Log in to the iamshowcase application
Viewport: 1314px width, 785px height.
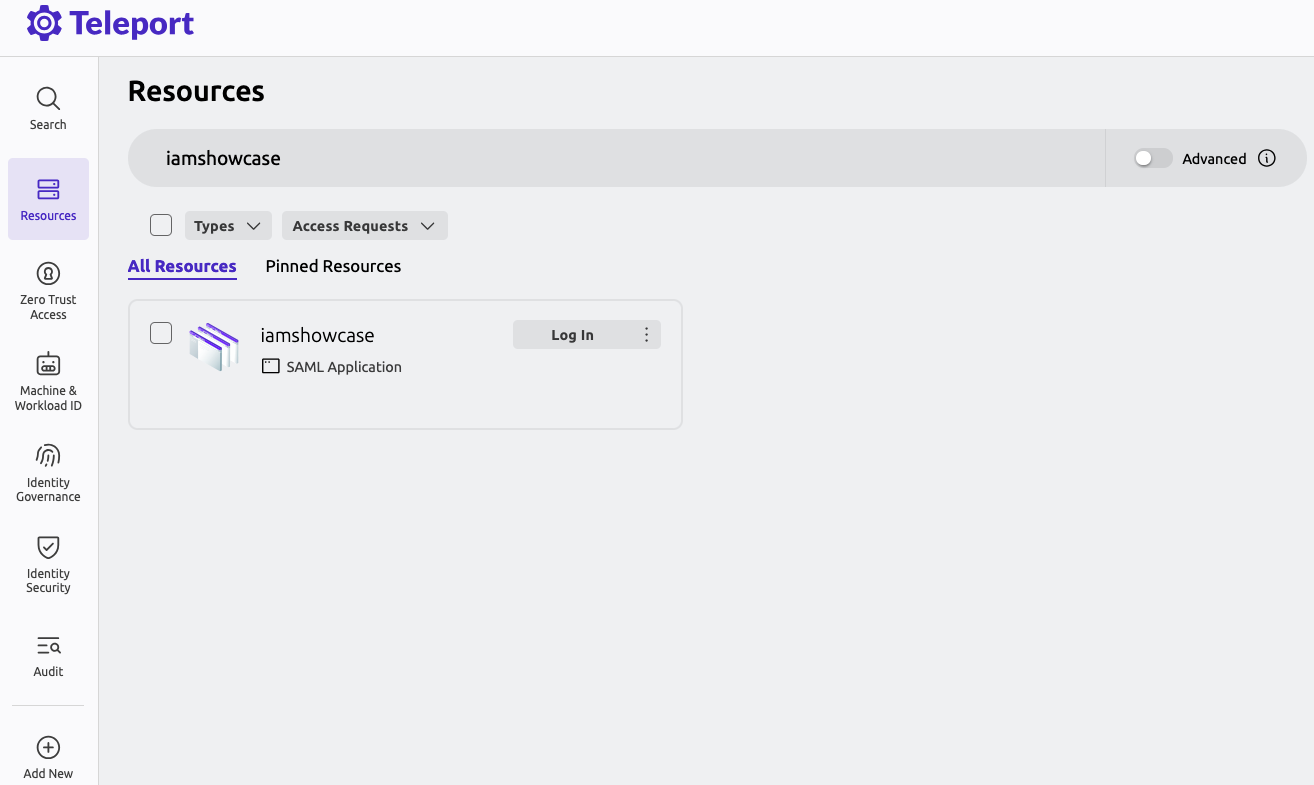click(572, 334)
